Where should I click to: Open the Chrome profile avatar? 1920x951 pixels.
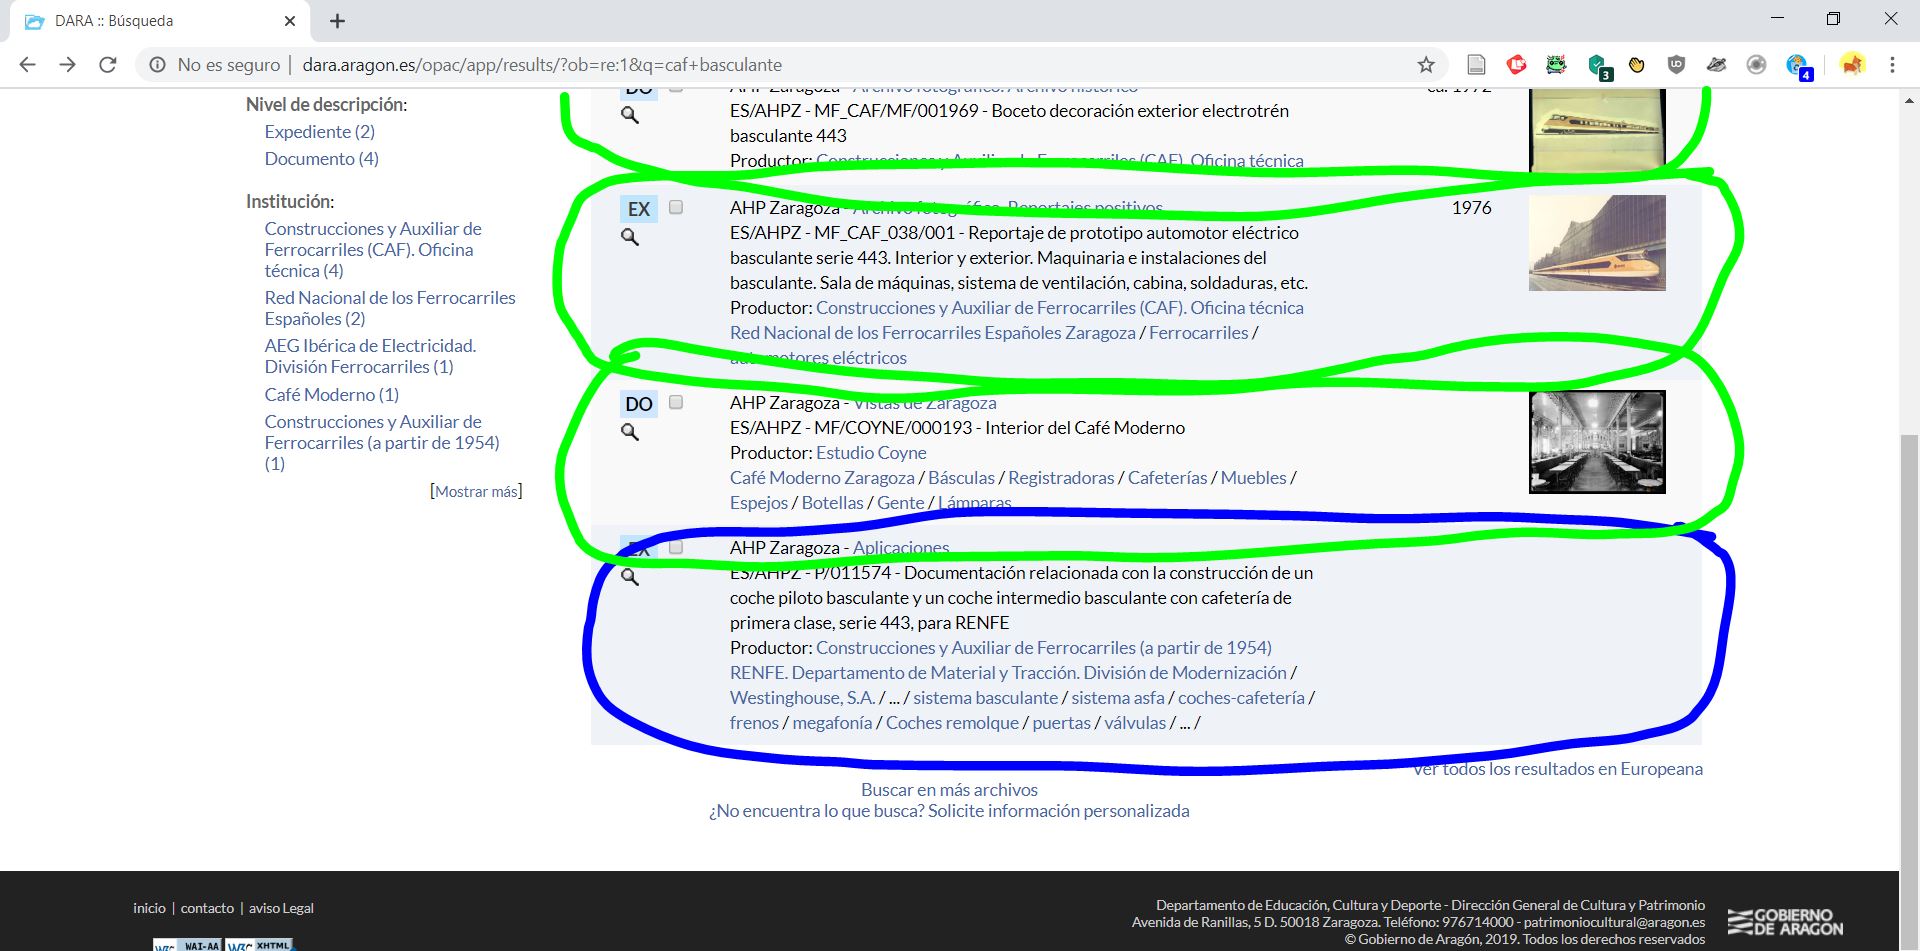click(1853, 65)
